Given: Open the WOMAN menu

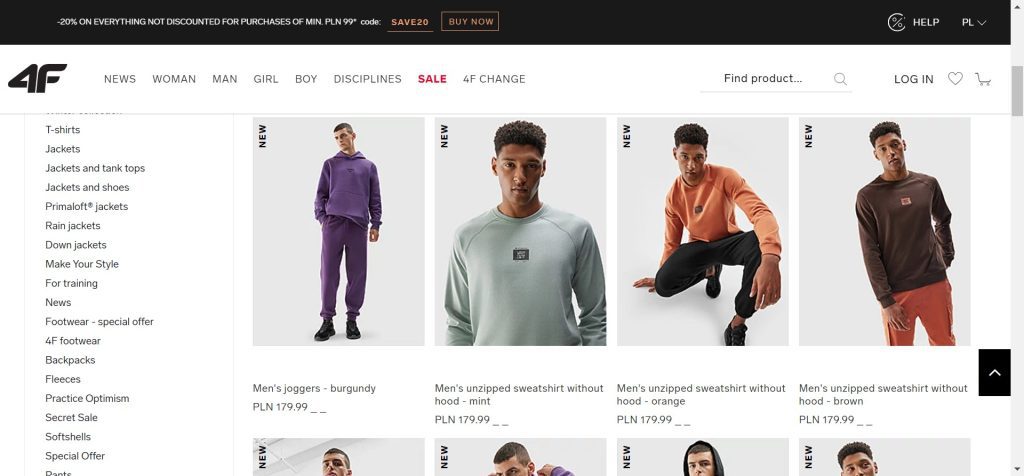Looking at the screenshot, I should click(174, 79).
